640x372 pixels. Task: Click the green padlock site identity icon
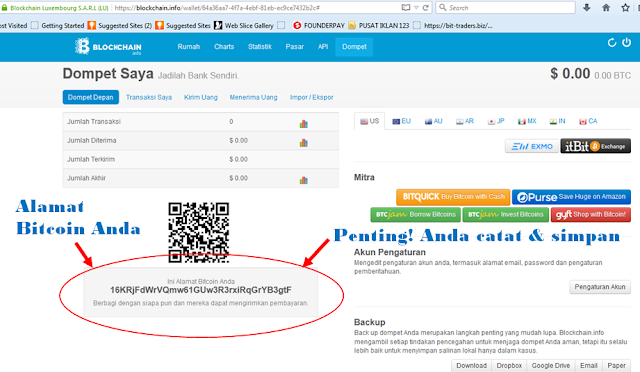(x=4, y=8)
